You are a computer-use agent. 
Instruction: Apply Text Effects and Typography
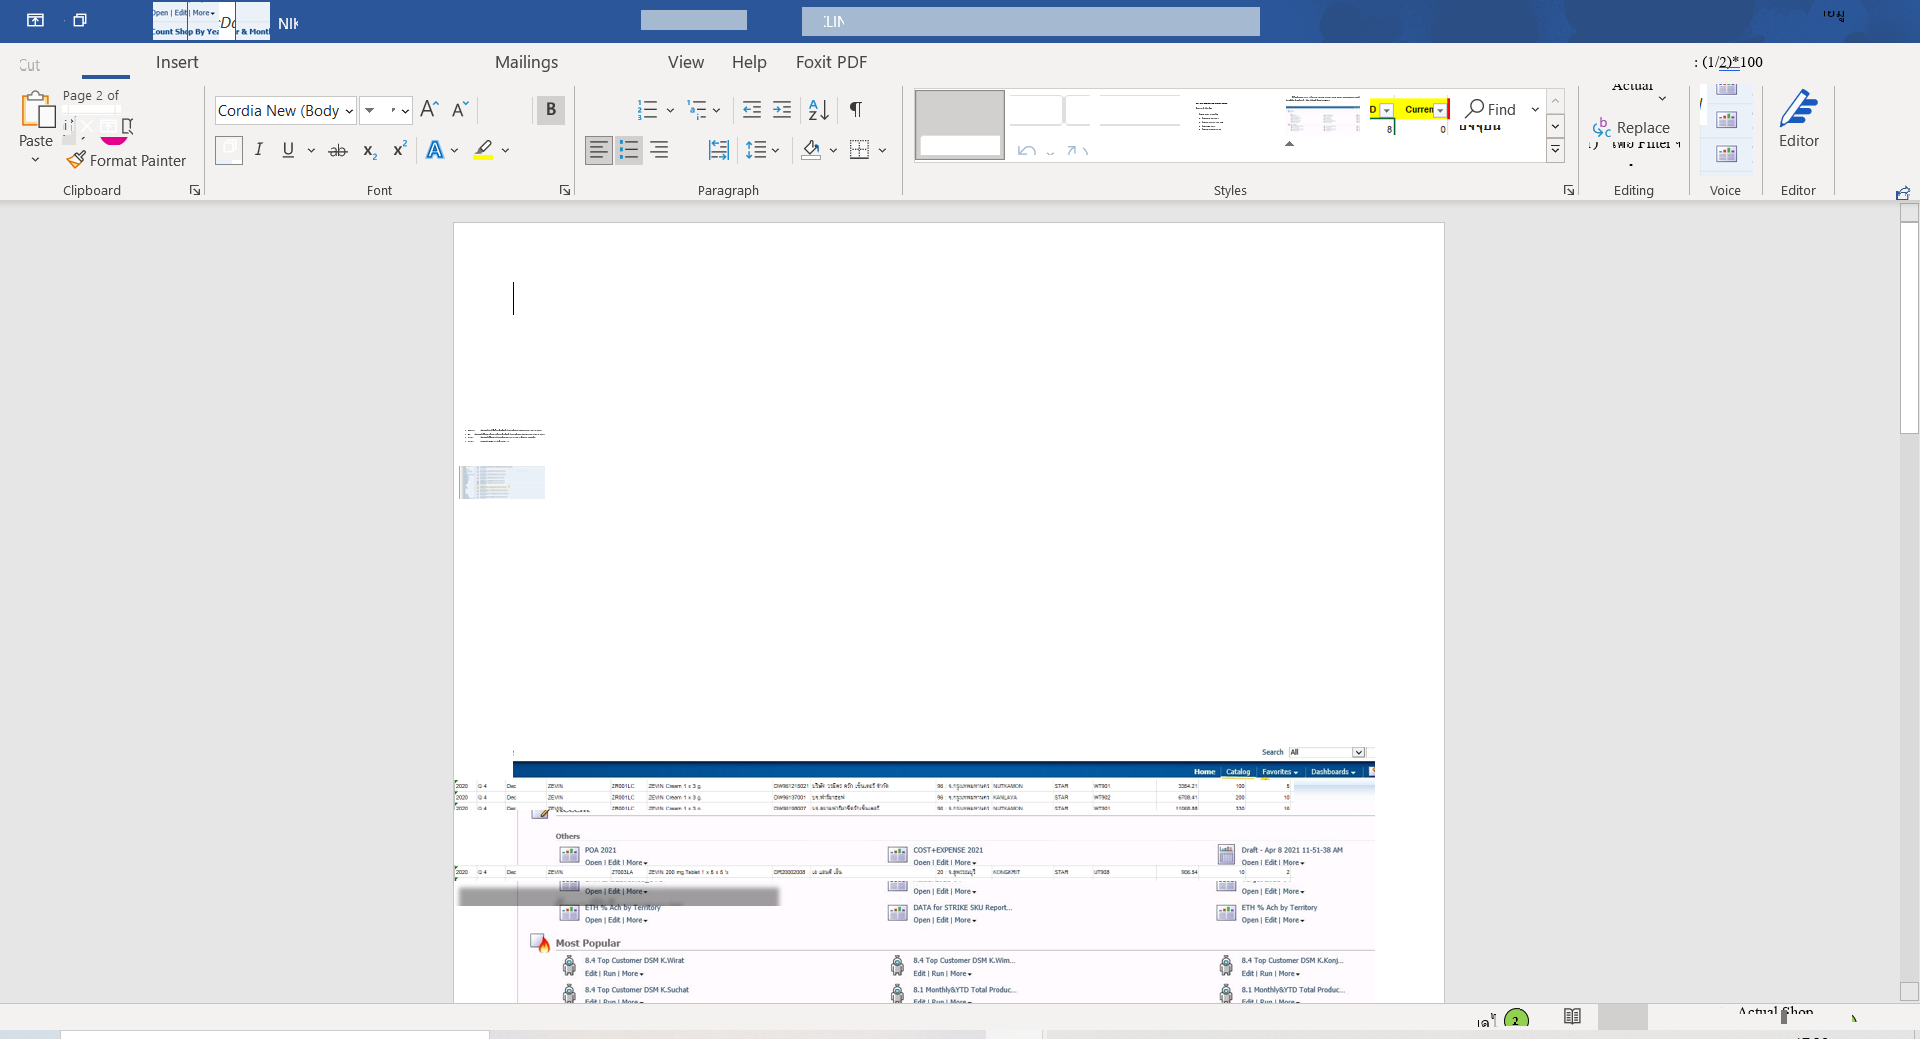tap(434, 150)
